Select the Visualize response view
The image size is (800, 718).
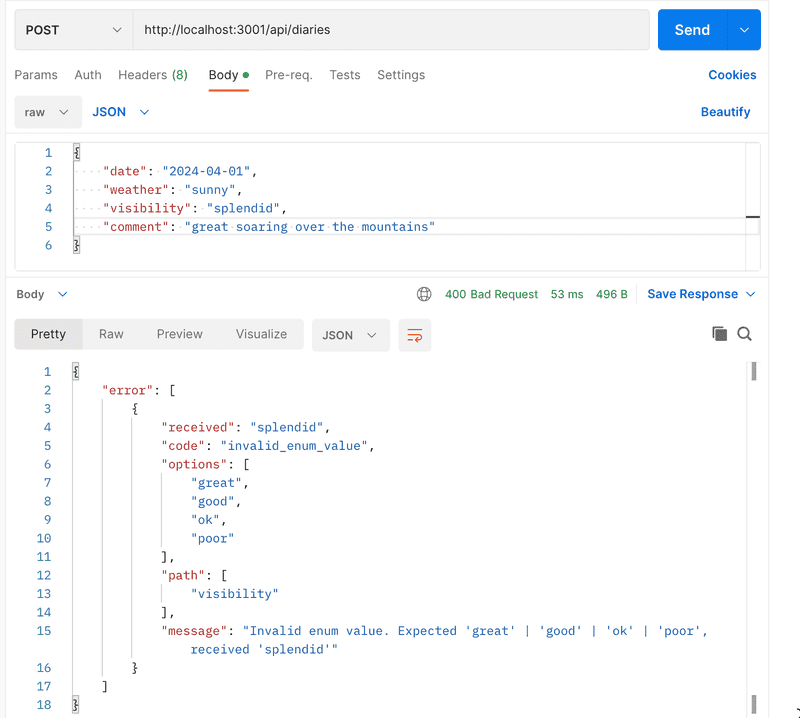[261, 334]
